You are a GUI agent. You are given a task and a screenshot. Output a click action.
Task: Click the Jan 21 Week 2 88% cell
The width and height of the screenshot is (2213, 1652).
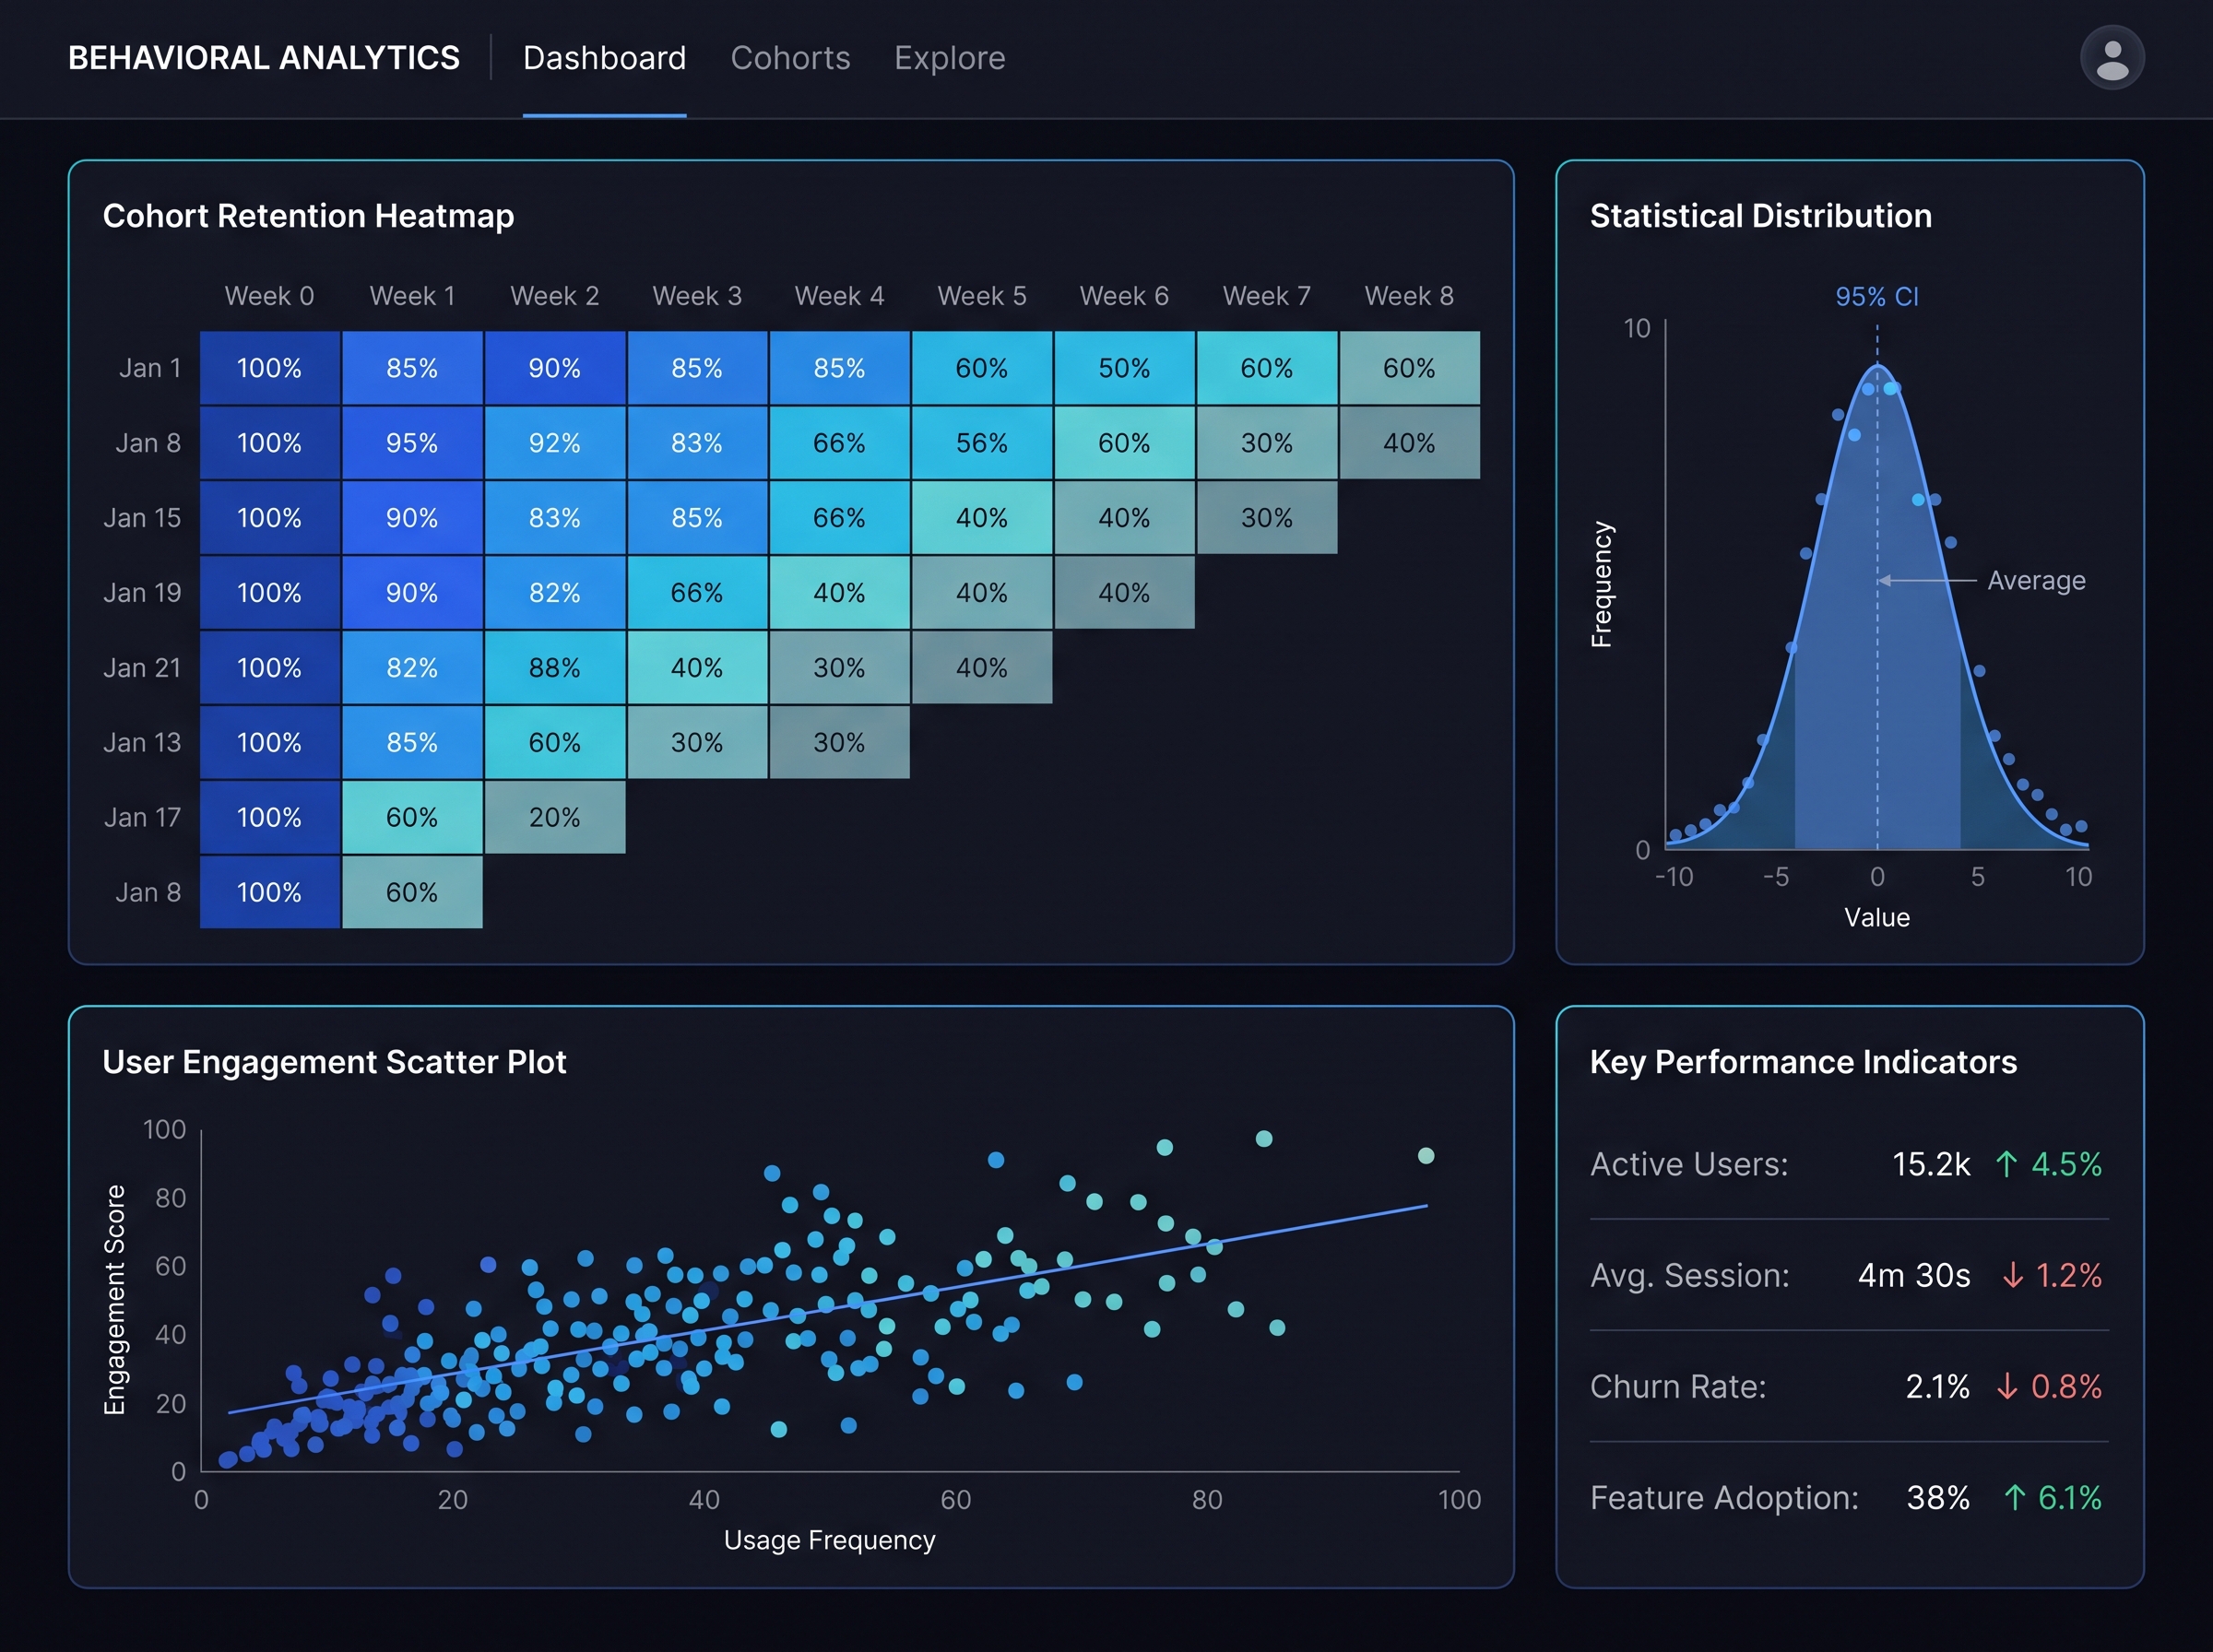pos(555,667)
